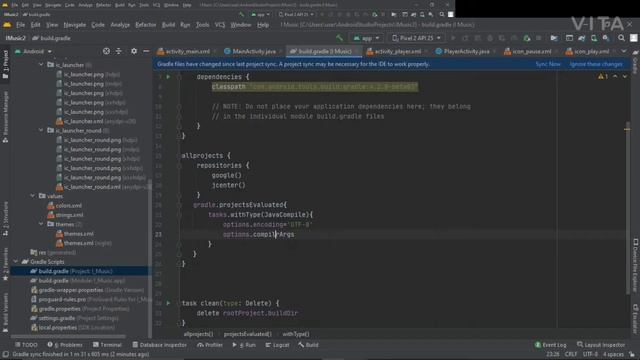Click the Apply Changes icon in toolbar
The width and height of the screenshot is (640, 360).
tap(465, 38)
